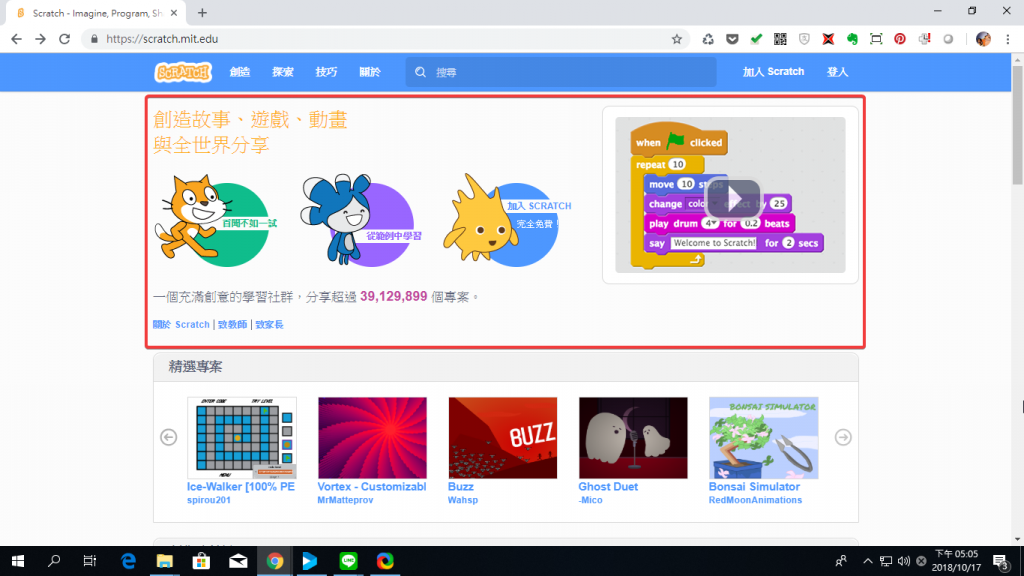Open author MrMatteprov profile link
This screenshot has height=576, width=1024.
345,500
